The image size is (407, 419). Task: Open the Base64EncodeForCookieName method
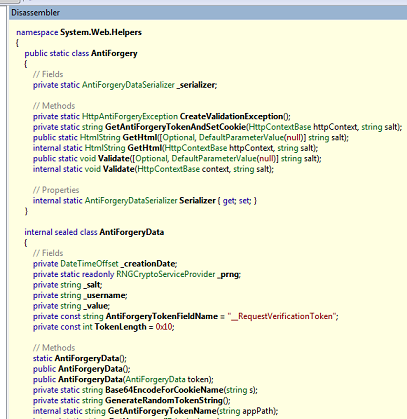click(164, 390)
